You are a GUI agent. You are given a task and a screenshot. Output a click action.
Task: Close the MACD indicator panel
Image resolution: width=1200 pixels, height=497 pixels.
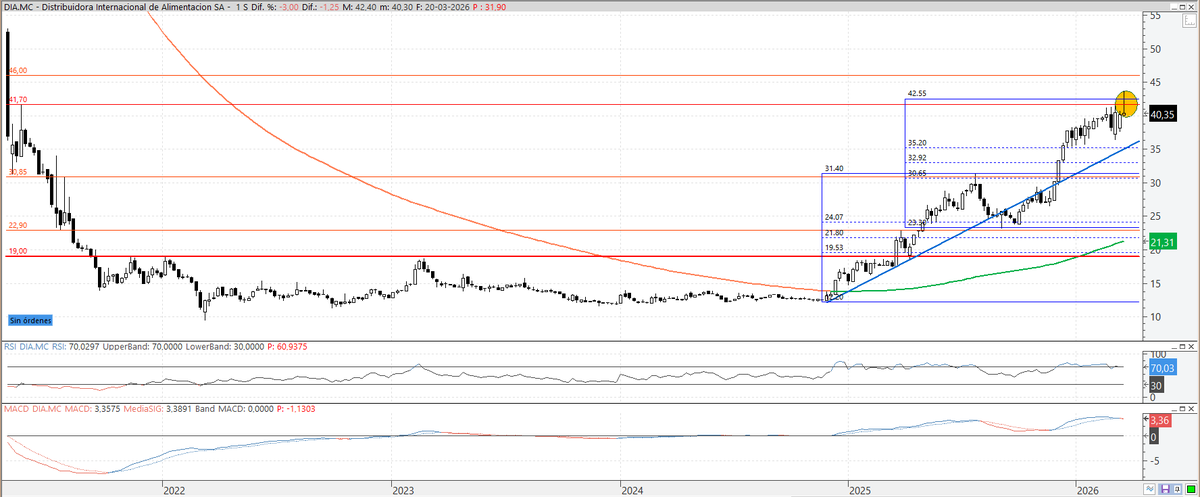1191,409
